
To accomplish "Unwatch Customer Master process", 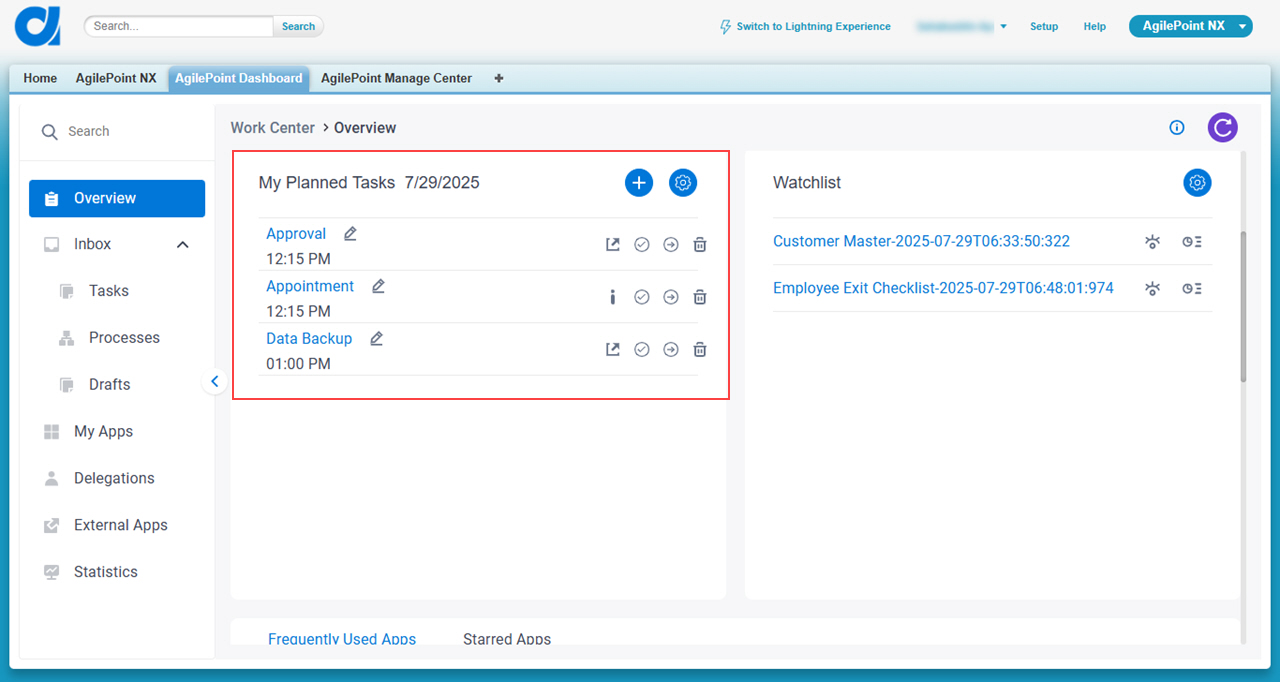I will pyautogui.click(x=1153, y=242).
